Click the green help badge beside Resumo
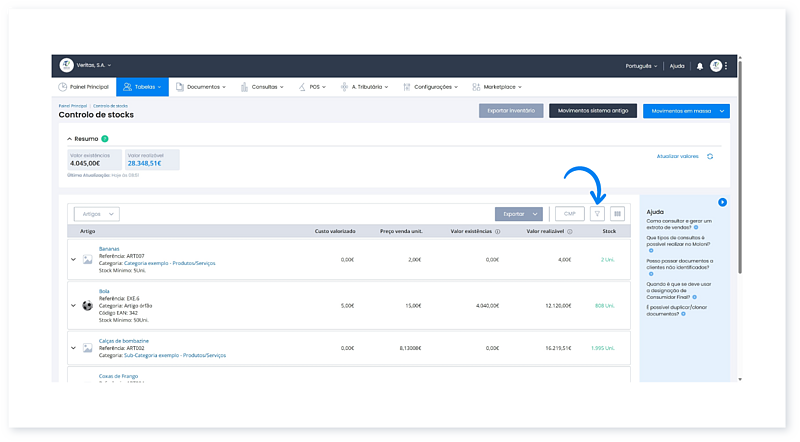This screenshot has height=442, width=800. (x=104, y=138)
